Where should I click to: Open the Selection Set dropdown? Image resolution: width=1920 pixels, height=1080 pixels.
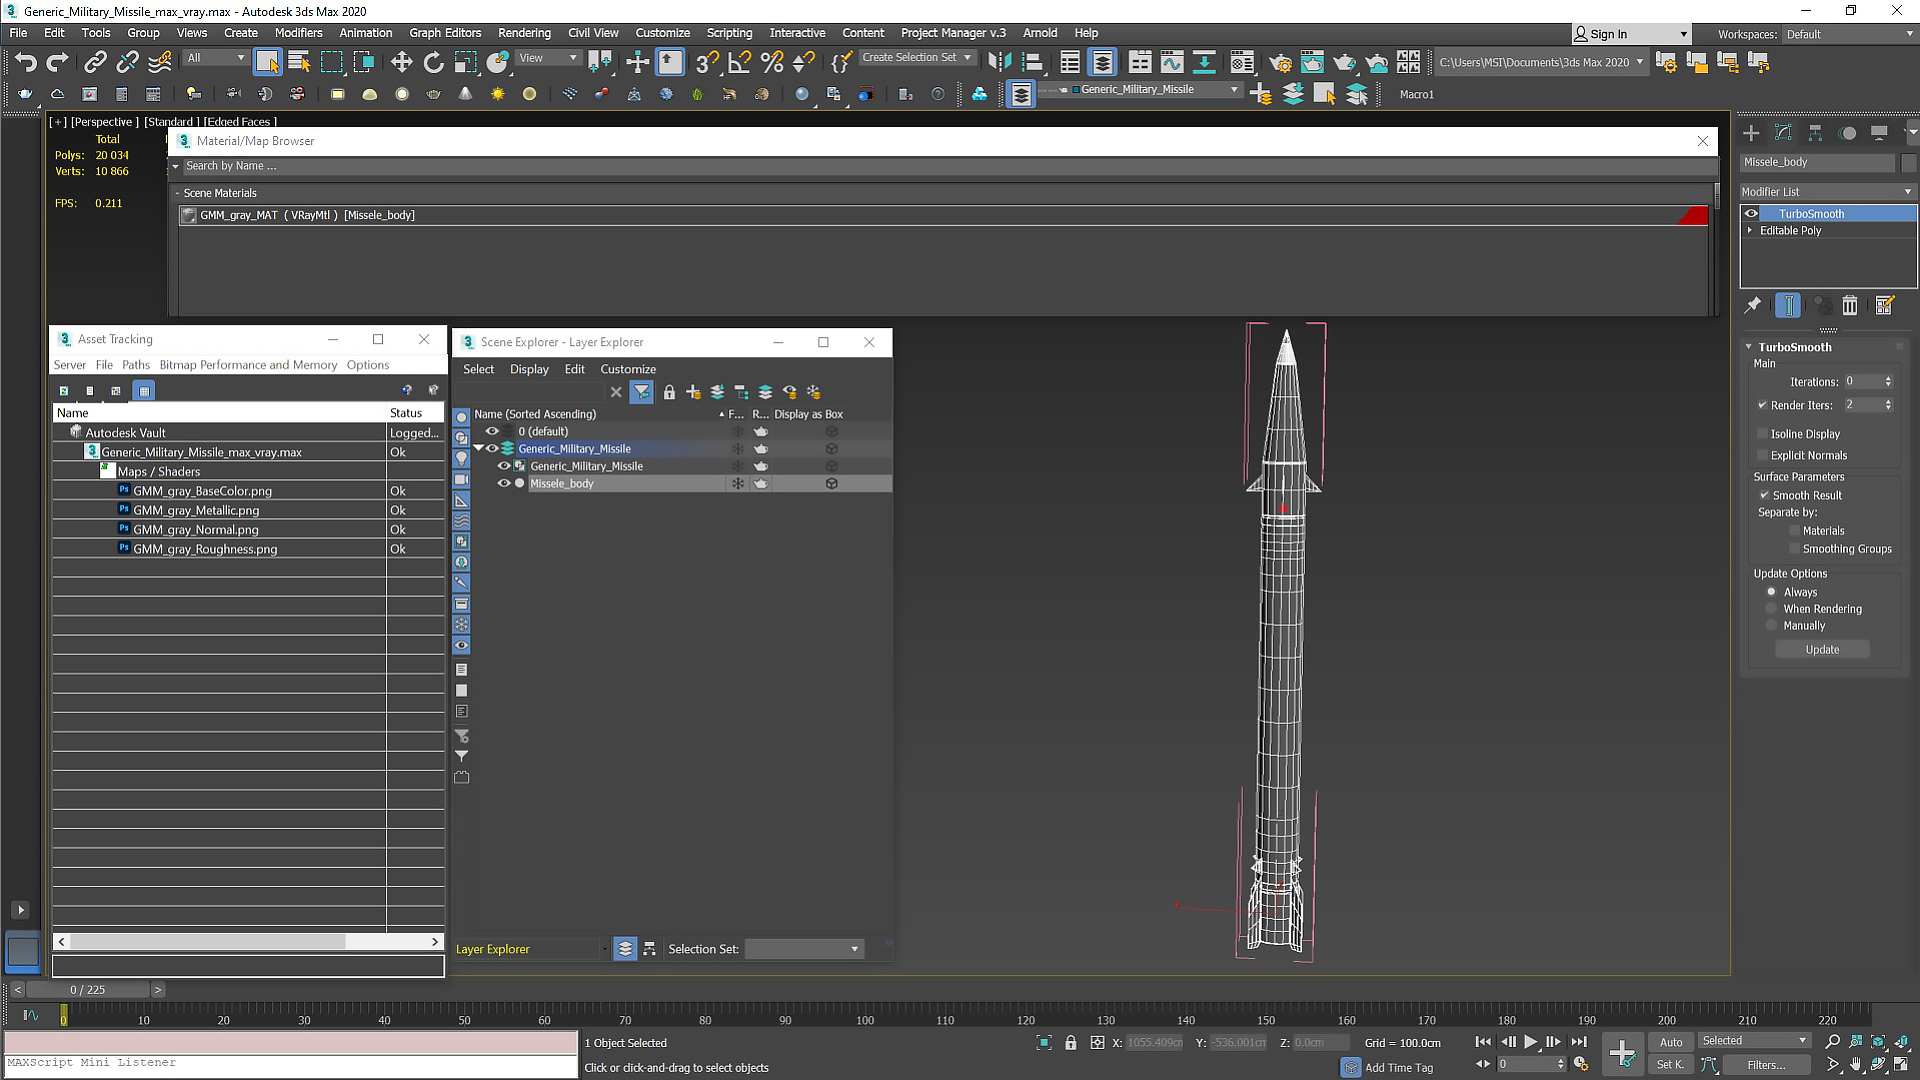click(x=804, y=949)
